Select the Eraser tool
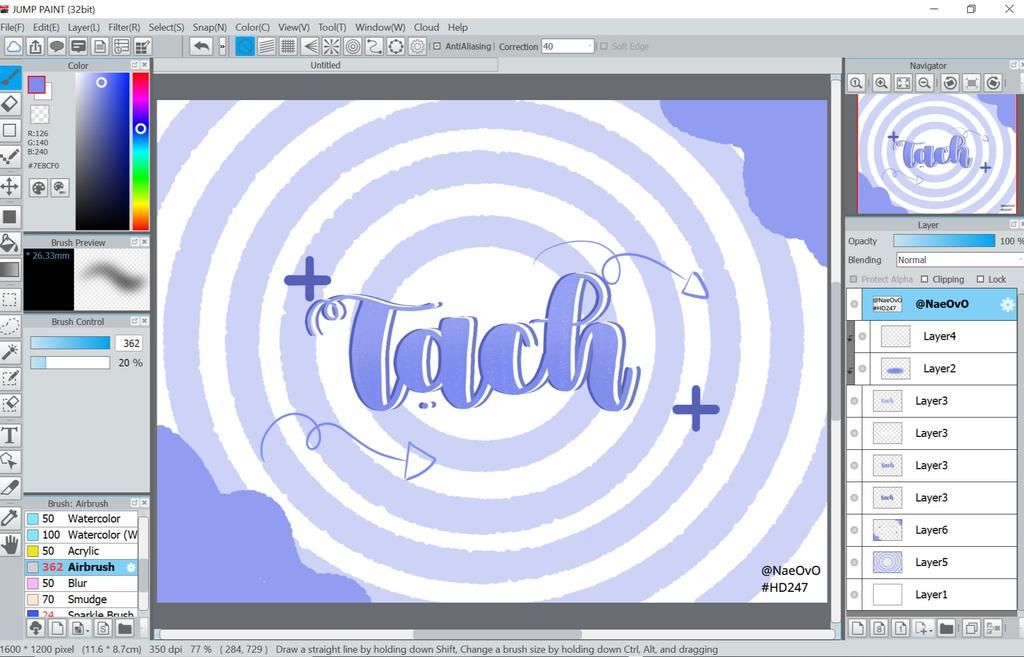Image resolution: width=1024 pixels, height=657 pixels. click(x=10, y=104)
